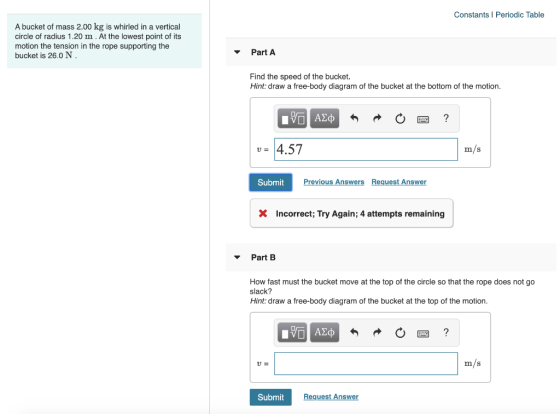Show keyboard shortcuts in the Part B toolbar
This screenshot has width=560, height=414.
[423, 334]
